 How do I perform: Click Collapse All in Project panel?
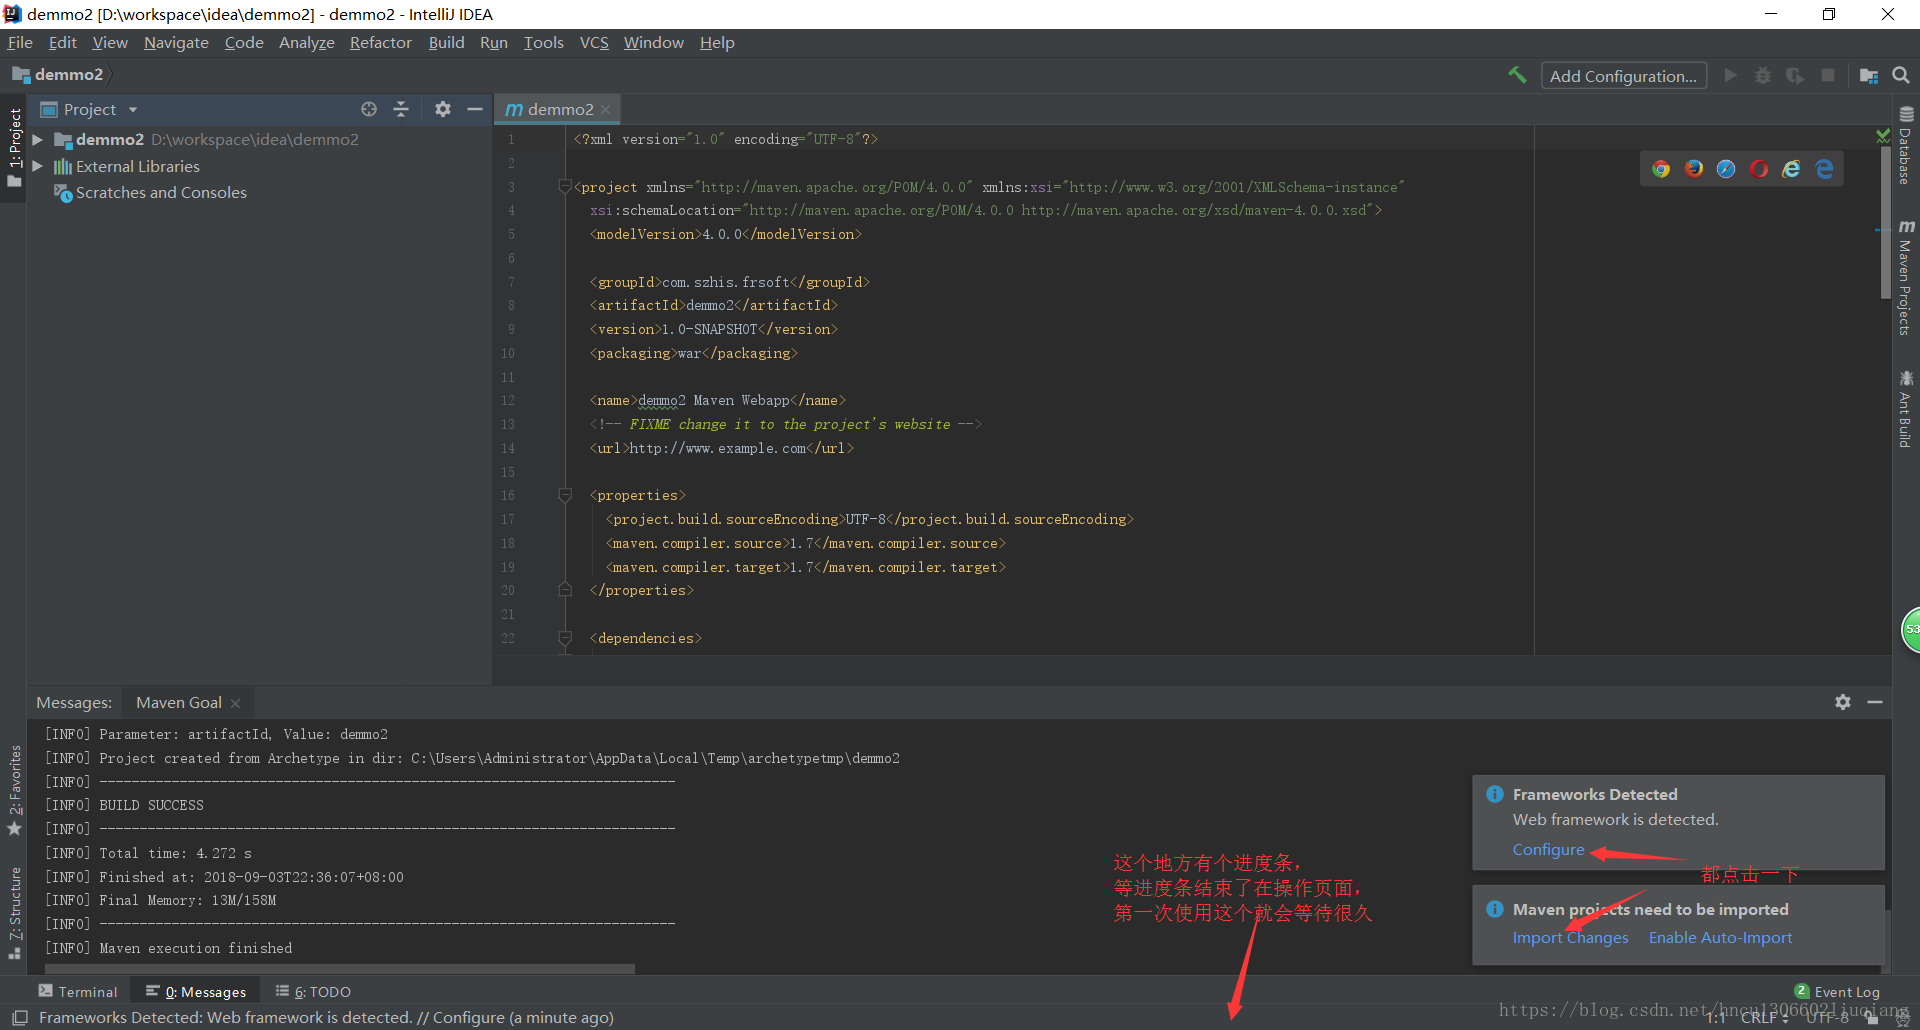(x=401, y=109)
